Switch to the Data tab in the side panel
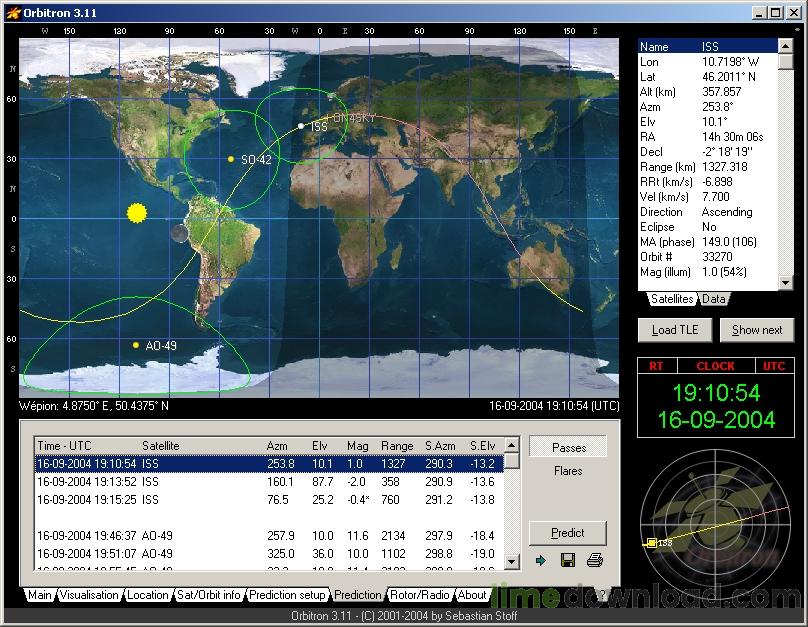This screenshot has width=808, height=627. pyautogui.click(x=714, y=299)
